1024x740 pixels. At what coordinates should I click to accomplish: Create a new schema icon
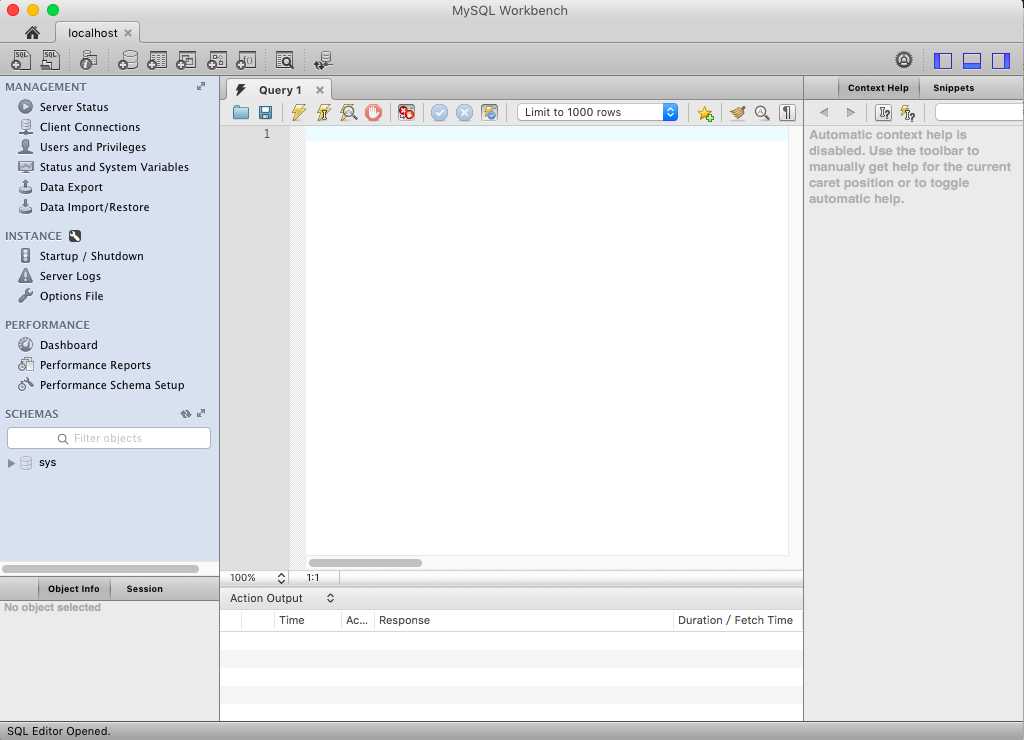[127, 60]
